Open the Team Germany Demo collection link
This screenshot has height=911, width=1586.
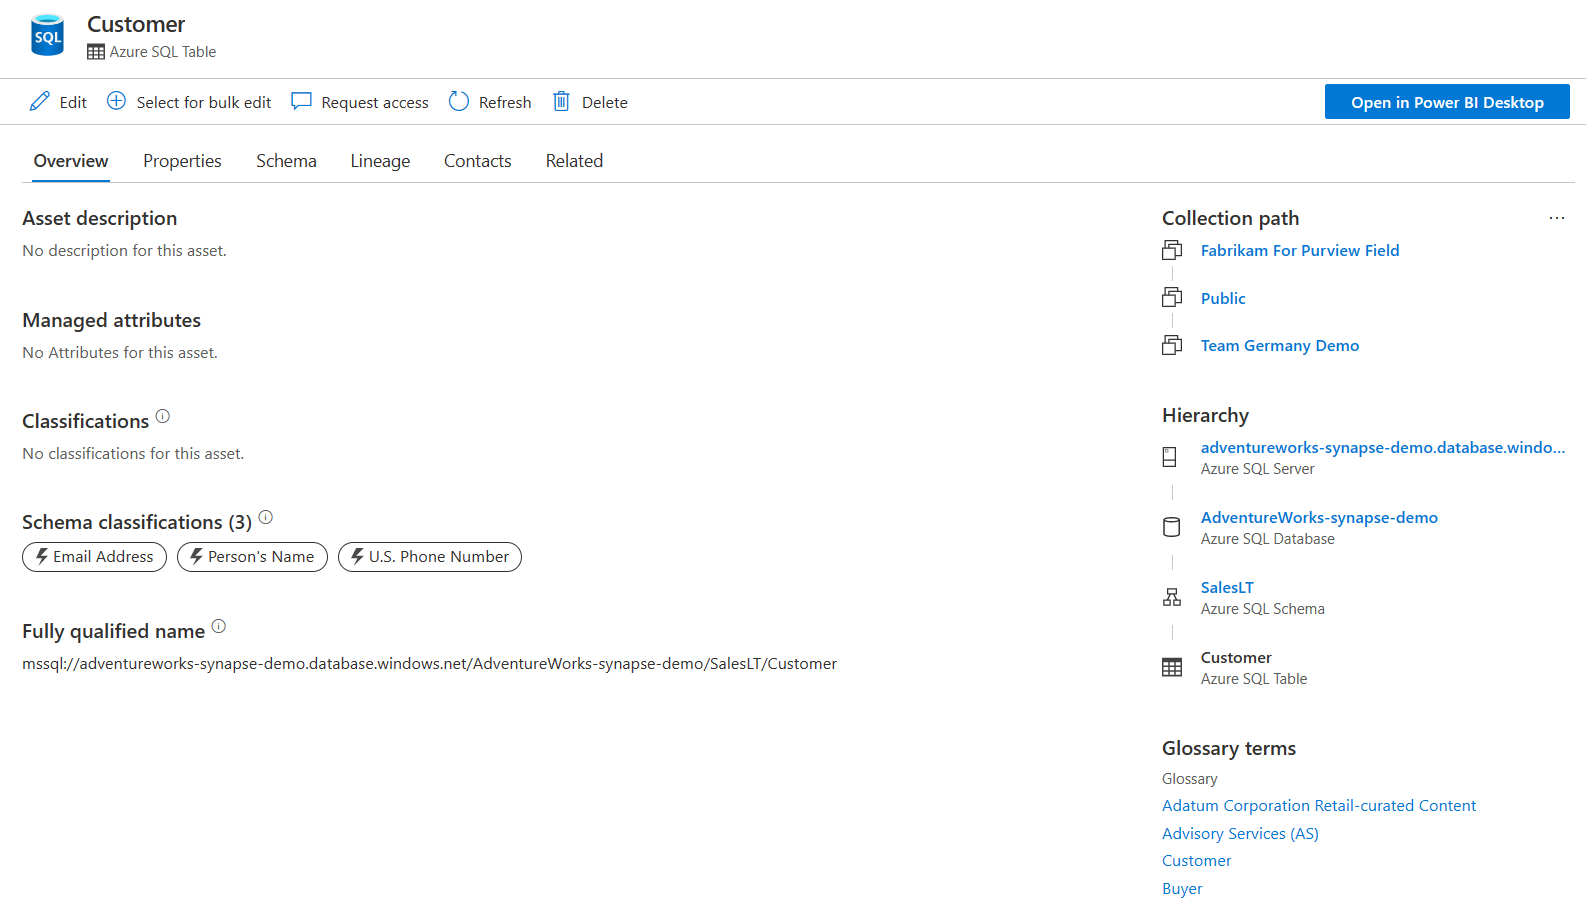1280,345
